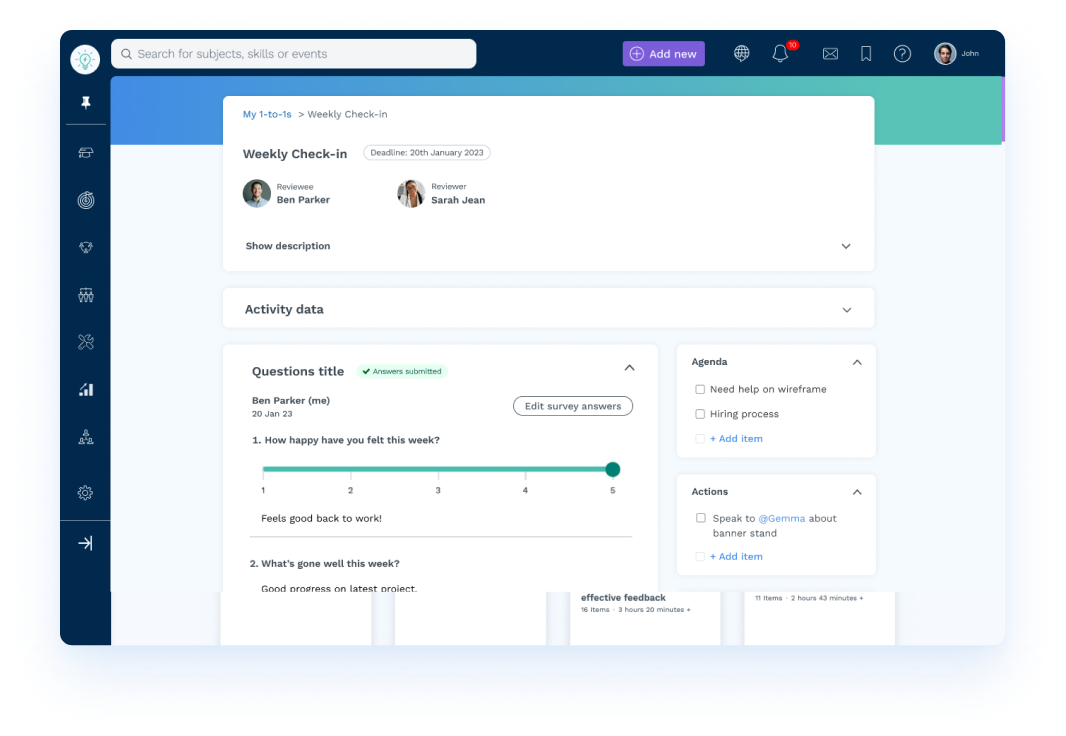Click the Add new button
This screenshot has height=736, width=1066.
[x=663, y=54]
